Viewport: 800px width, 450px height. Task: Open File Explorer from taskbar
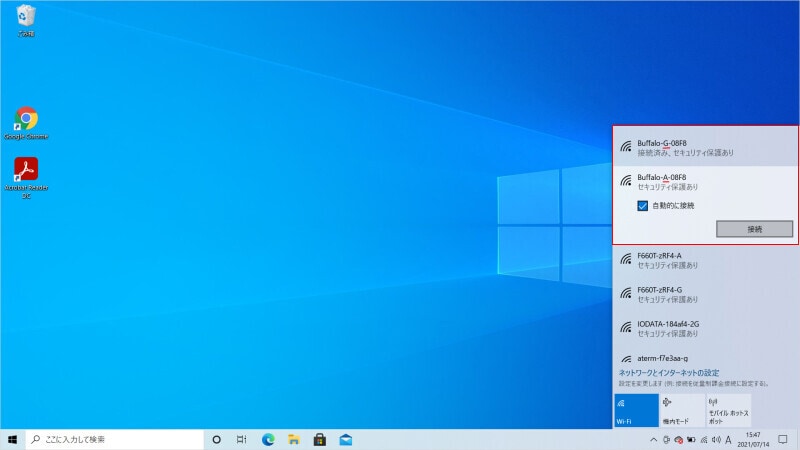[x=294, y=439]
